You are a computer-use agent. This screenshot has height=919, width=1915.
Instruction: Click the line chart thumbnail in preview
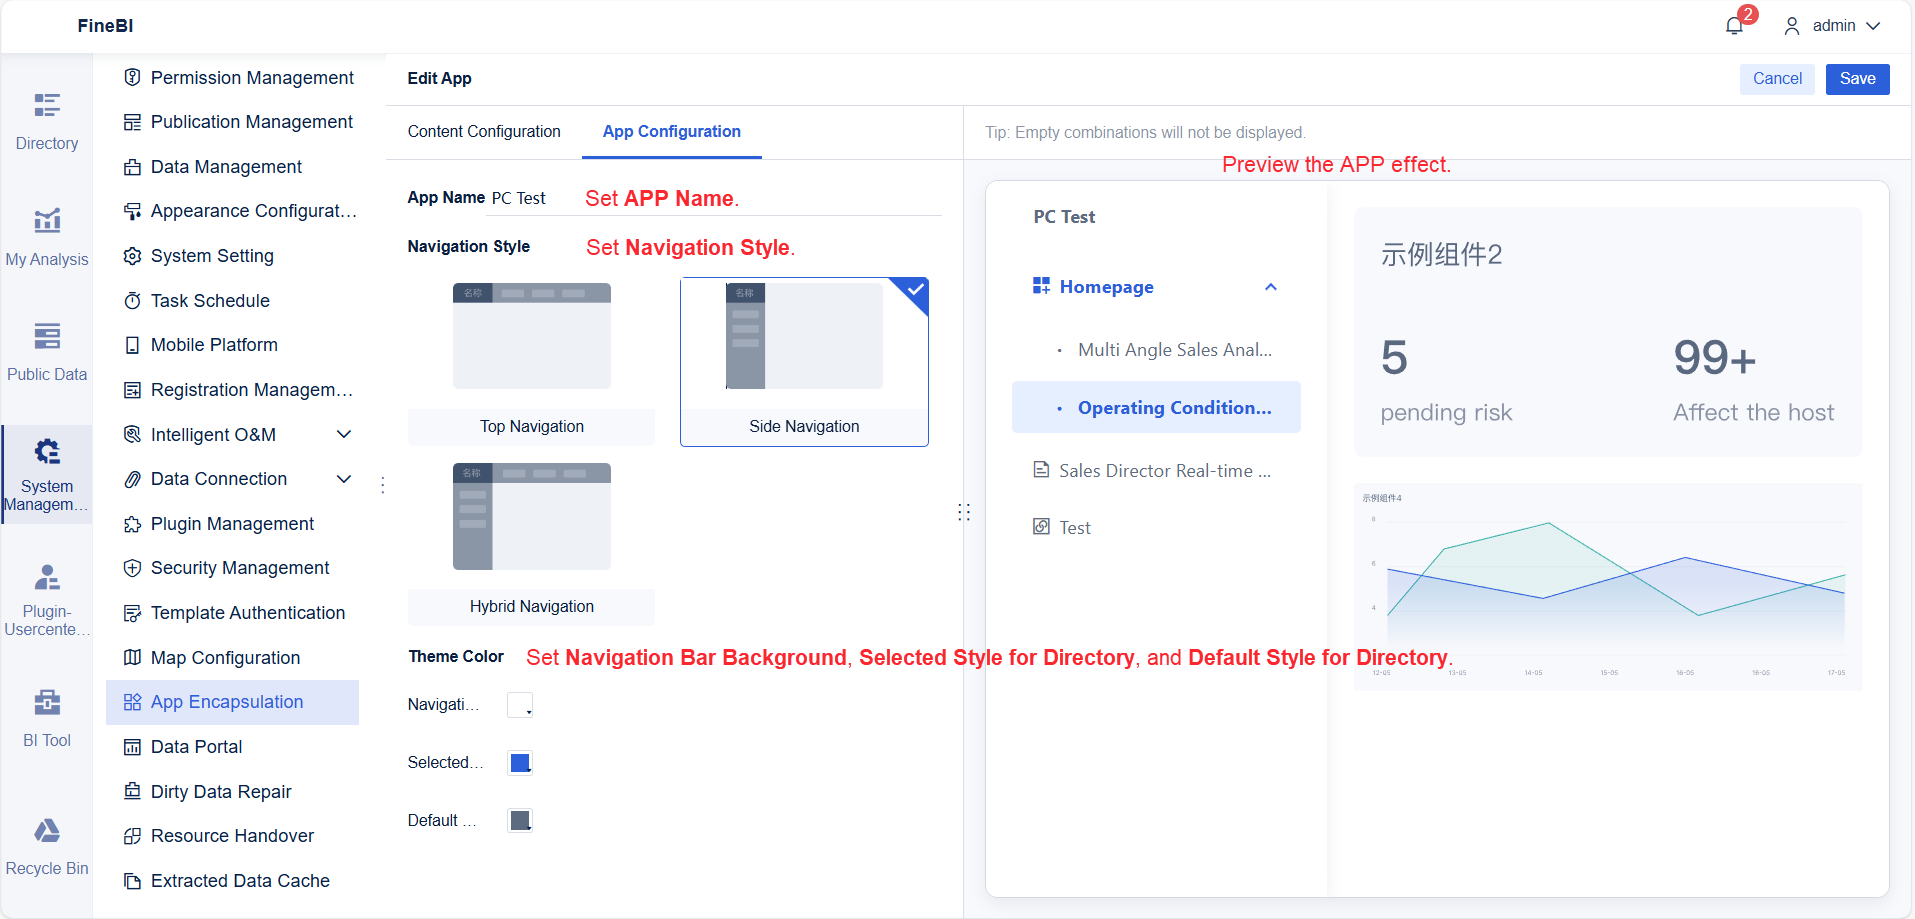click(1607, 586)
